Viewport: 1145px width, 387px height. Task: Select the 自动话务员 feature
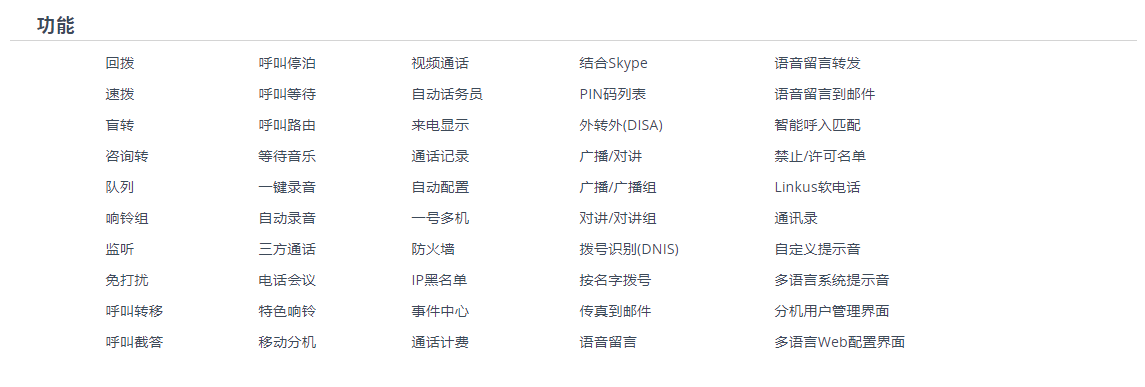click(x=447, y=94)
